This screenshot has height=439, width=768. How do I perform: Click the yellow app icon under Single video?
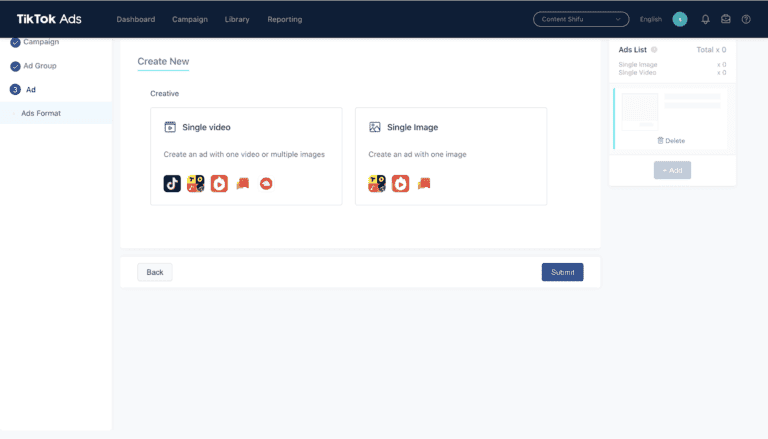(x=195, y=183)
